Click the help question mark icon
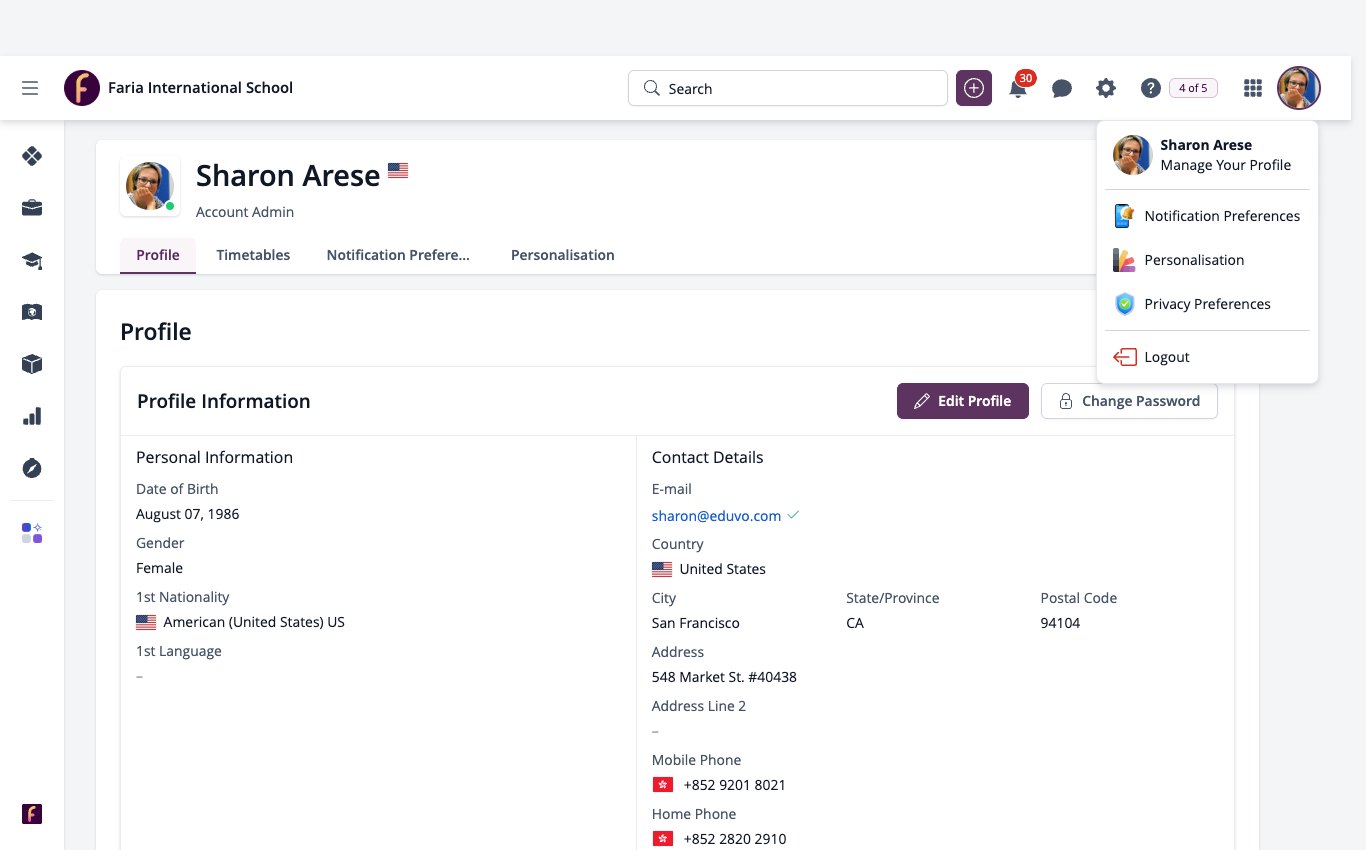The width and height of the screenshot is (1366, 850). 1150,88
